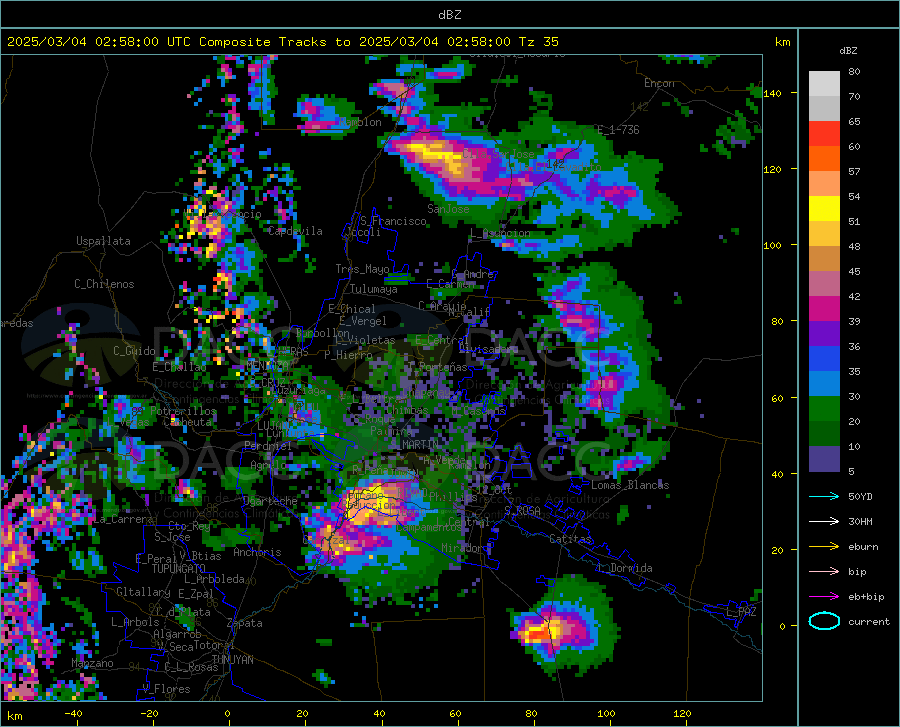This screenshot has height=727, width=900.
Task: Click the 50YD legend label
Action: [860, 496]
